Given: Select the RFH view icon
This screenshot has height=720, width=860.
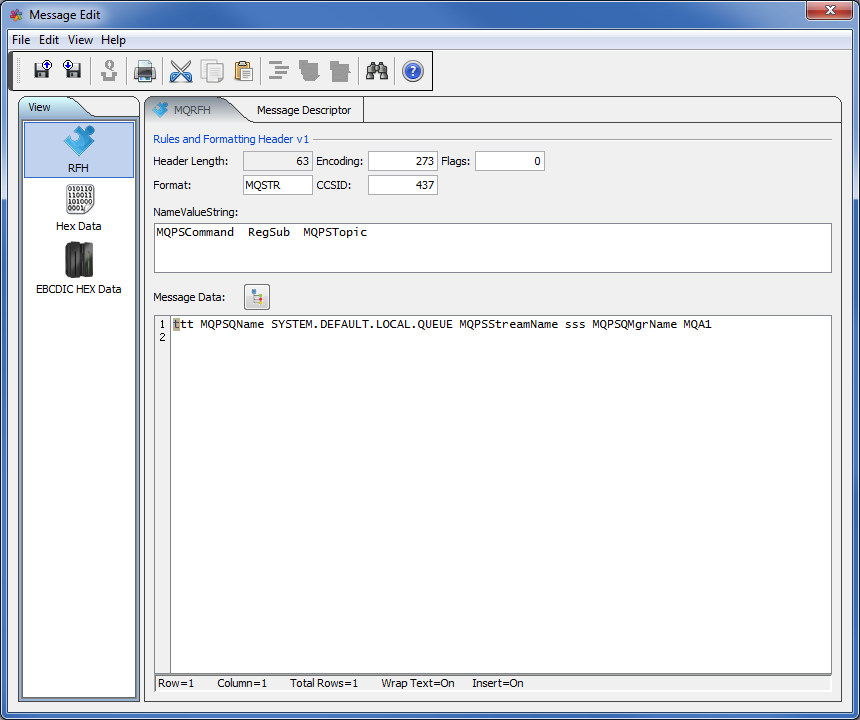Looking at the screenshot, I should (x=79, y=149).
